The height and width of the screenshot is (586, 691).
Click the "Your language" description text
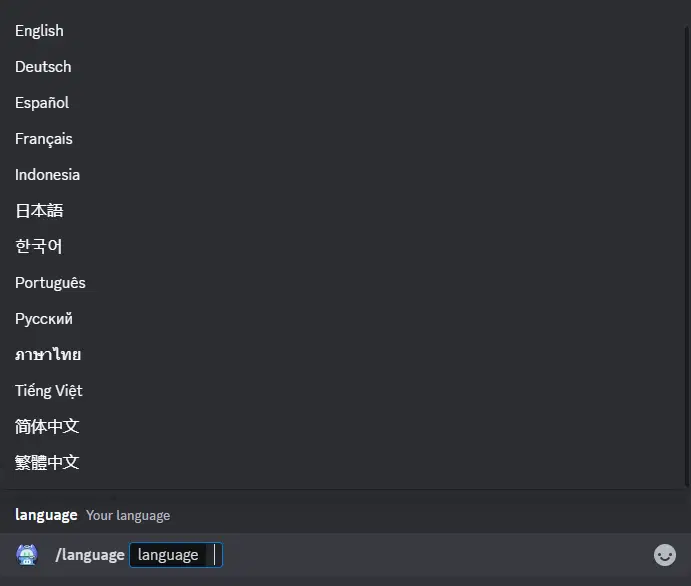(128, 516)
